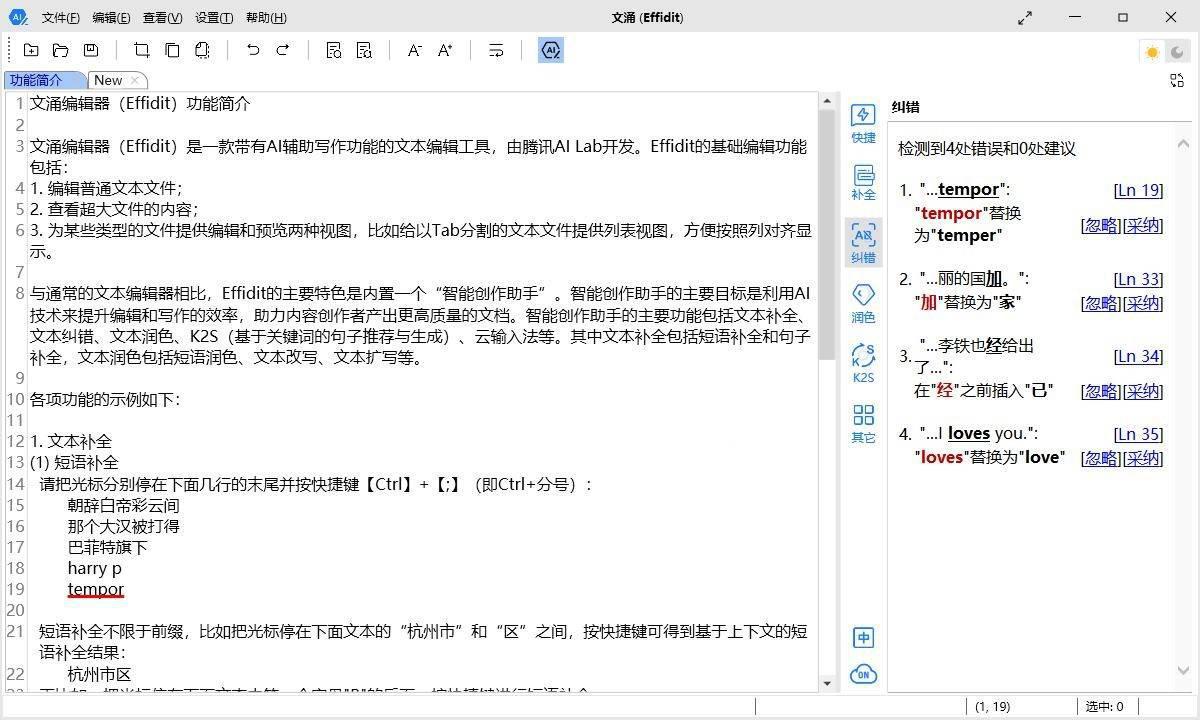Click the Redo arrow icon
Screen dimensions: 1200x720
click(x=283, y=50)
